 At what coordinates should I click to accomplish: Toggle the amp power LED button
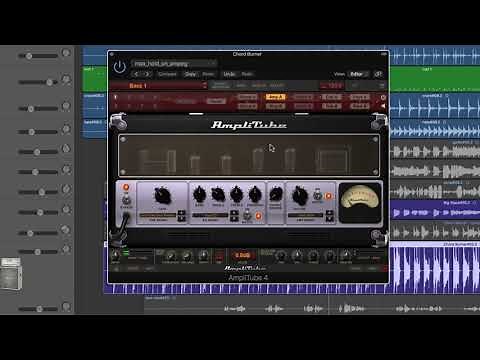tap(126, 187)
